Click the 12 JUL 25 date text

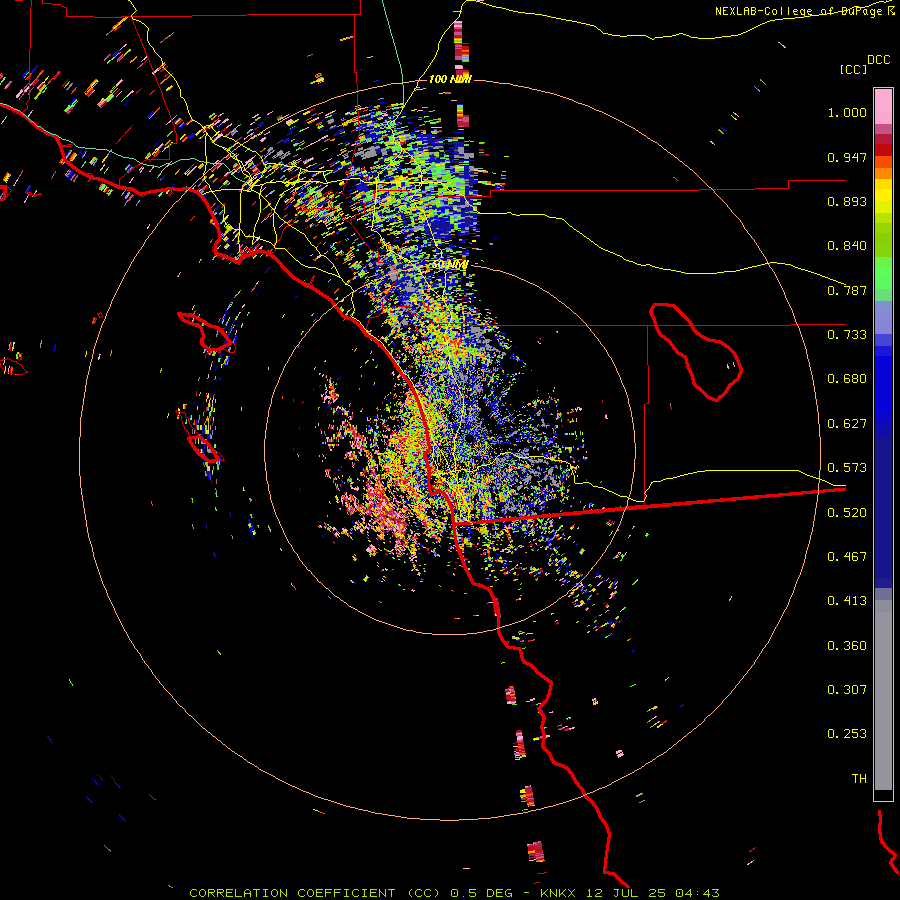pos(626,893)
